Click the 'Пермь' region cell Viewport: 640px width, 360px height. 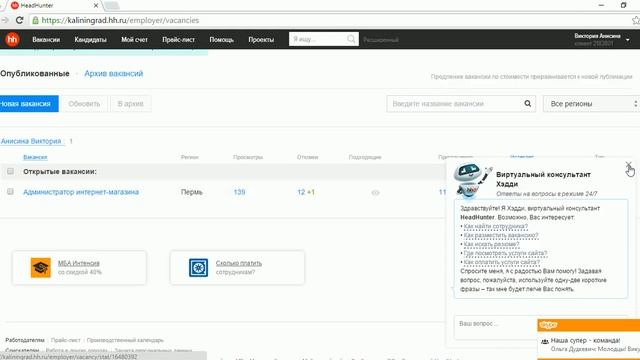click(191, 192)
